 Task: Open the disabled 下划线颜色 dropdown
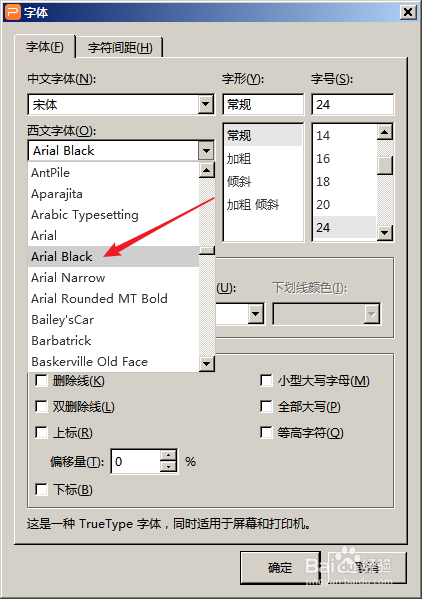click(372, 314)
